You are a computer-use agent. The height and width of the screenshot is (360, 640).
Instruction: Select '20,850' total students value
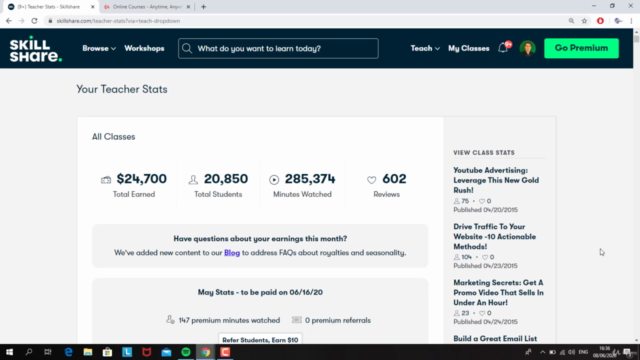(x=226, y=179)
